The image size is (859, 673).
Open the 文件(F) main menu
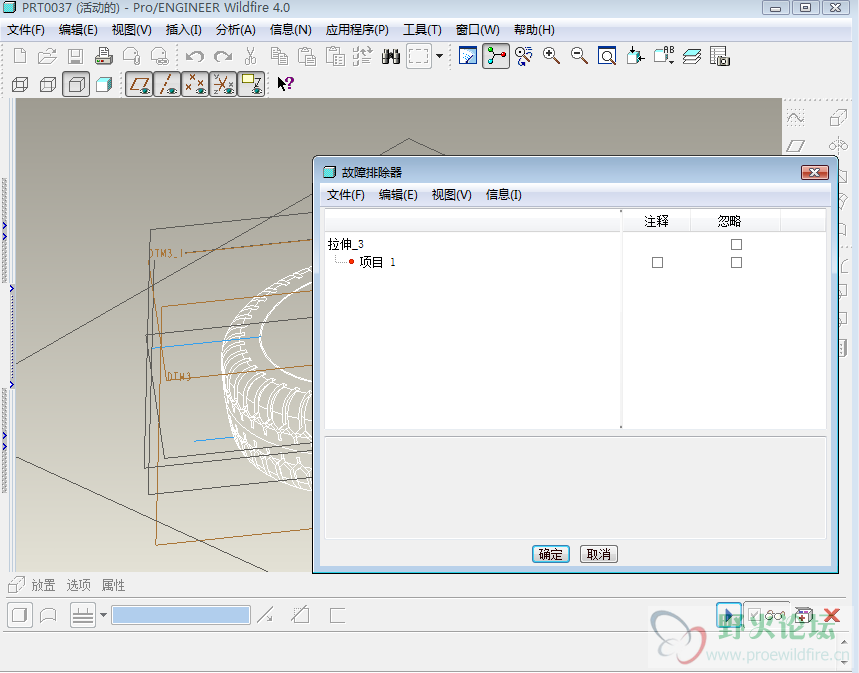(x=26, y=30)
